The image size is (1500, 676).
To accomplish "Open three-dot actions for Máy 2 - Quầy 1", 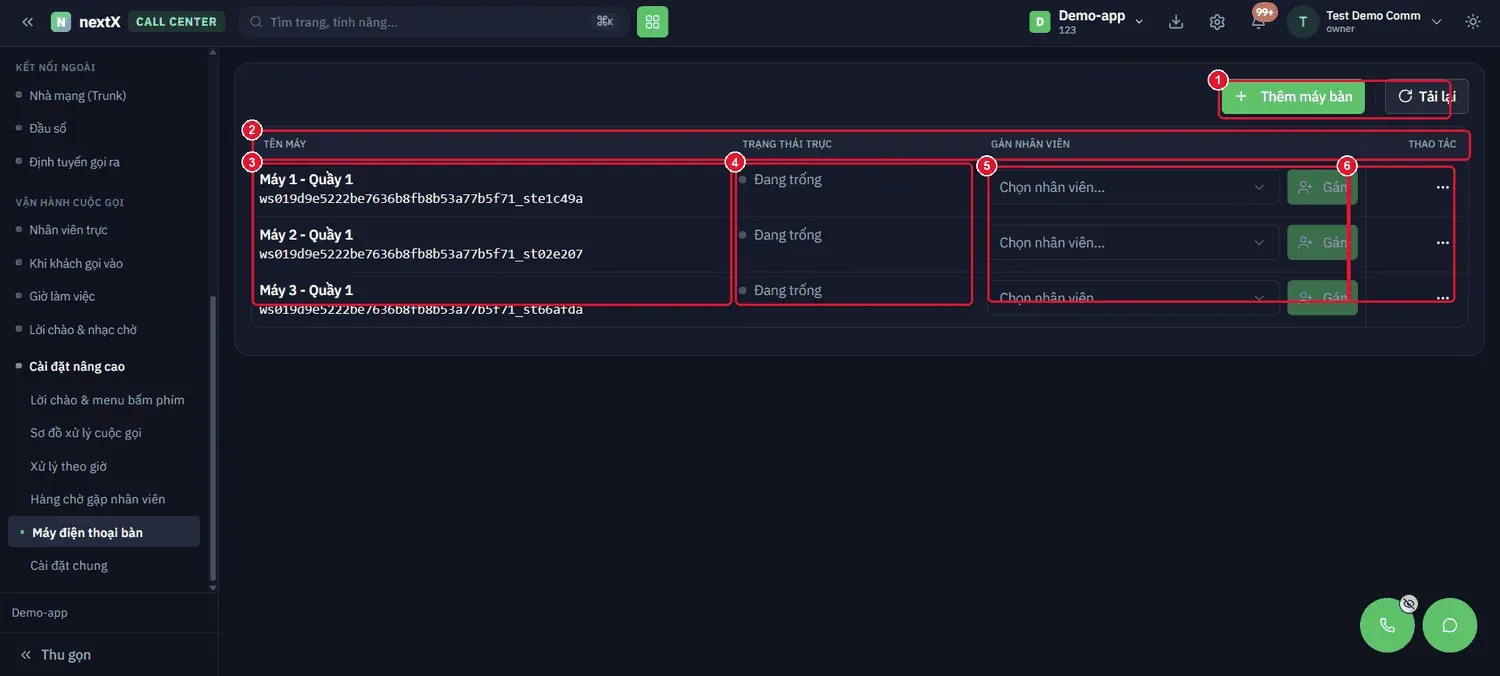I will pos(1442,243).
